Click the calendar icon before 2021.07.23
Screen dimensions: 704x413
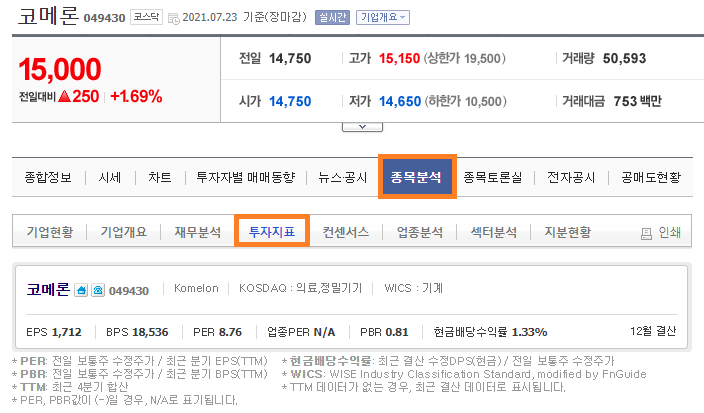(x=173, y=19)
